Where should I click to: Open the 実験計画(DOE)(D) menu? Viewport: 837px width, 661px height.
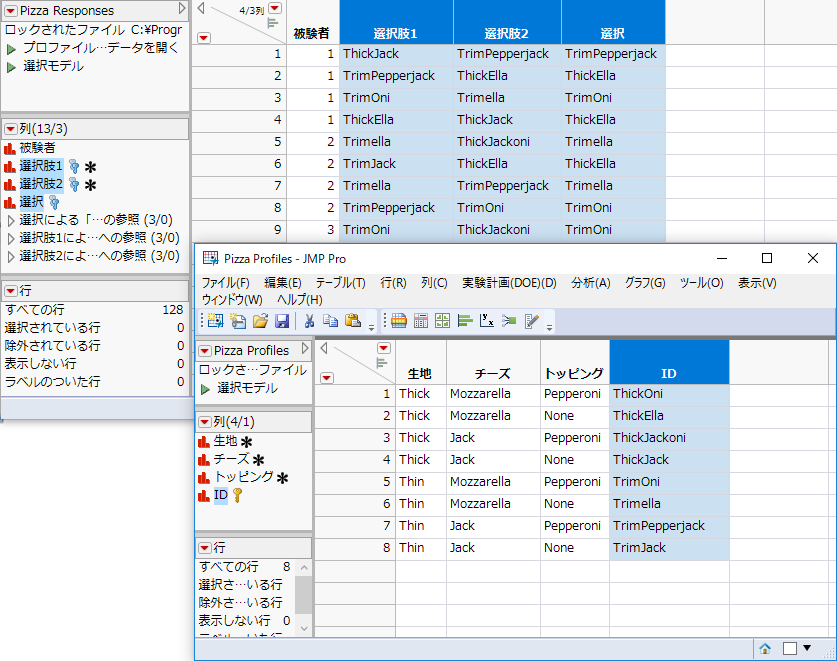[508, 283]
